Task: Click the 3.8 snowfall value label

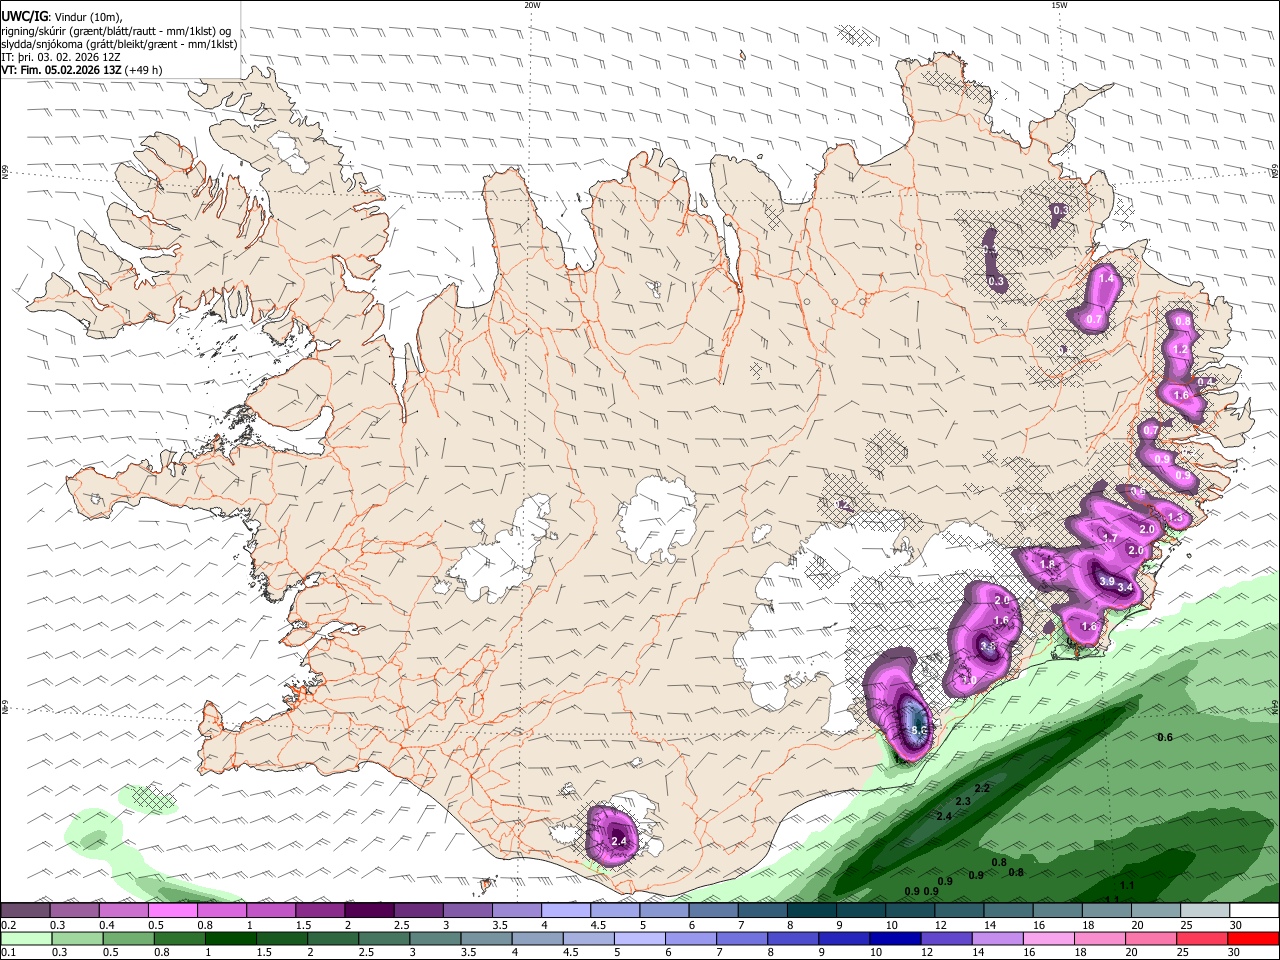Action: 988,647
